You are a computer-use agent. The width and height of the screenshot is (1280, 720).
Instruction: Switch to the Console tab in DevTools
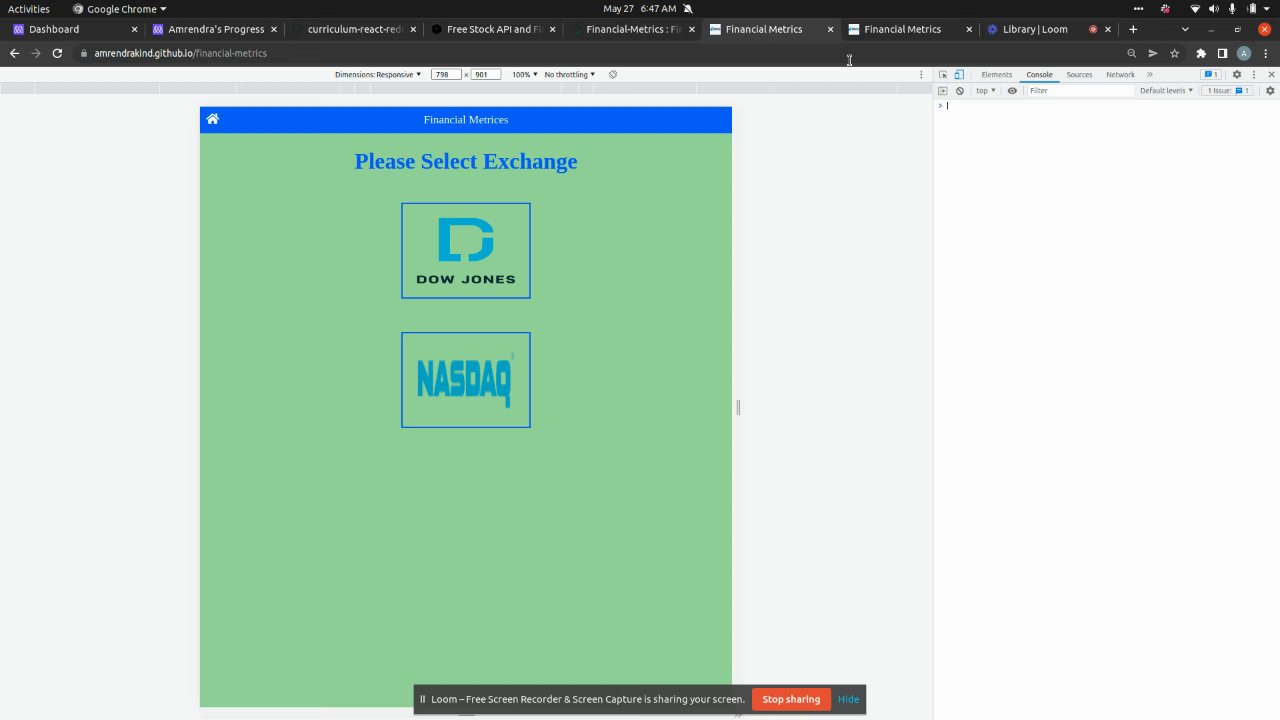tap(1039, 74)
